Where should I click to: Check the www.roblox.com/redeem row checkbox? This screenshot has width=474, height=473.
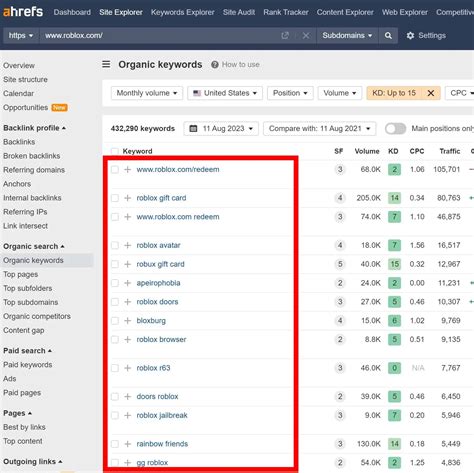click(115, 169)
